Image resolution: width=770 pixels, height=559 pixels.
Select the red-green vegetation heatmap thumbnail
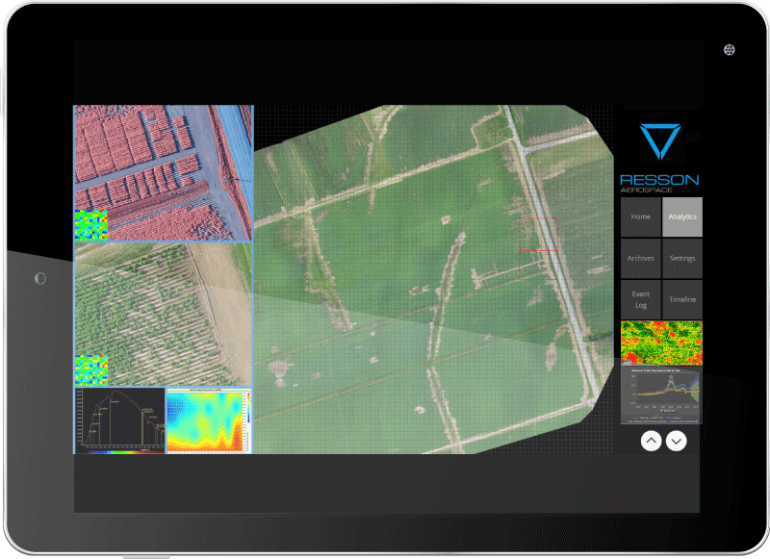point(661,342)
